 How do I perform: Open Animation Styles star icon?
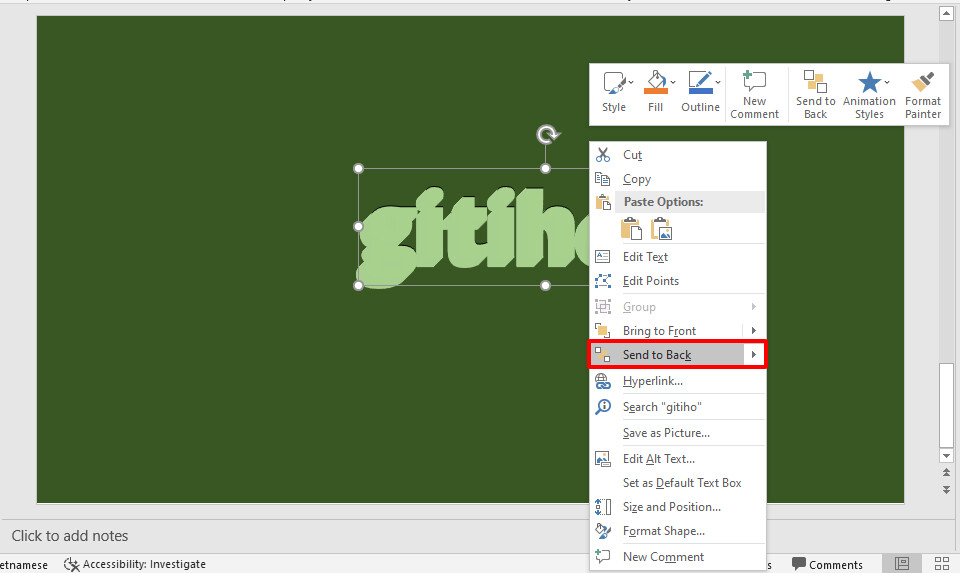coord(869,82)
